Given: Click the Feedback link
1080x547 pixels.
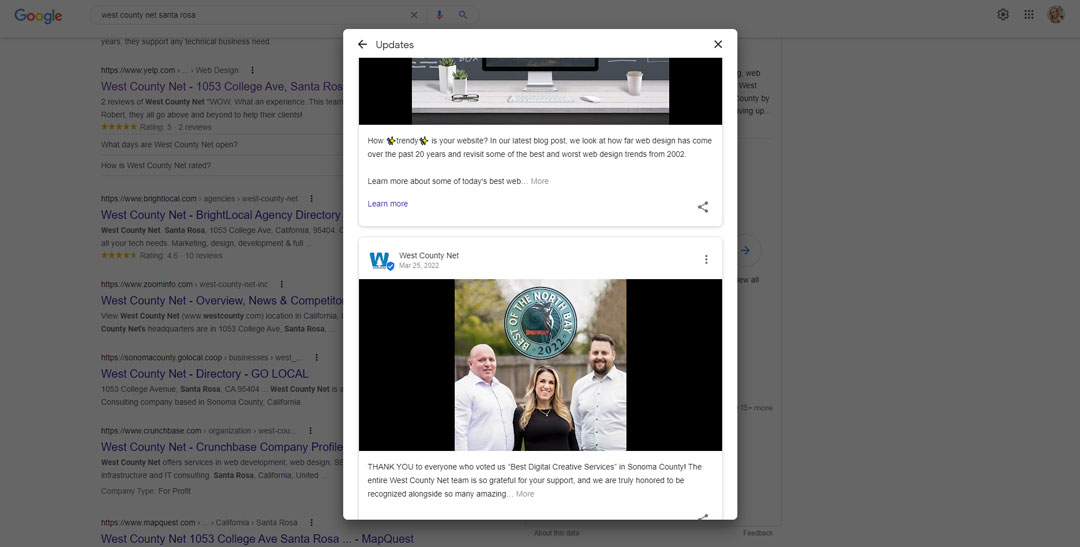Looking at the screenshot, I should tap(758, 533).
